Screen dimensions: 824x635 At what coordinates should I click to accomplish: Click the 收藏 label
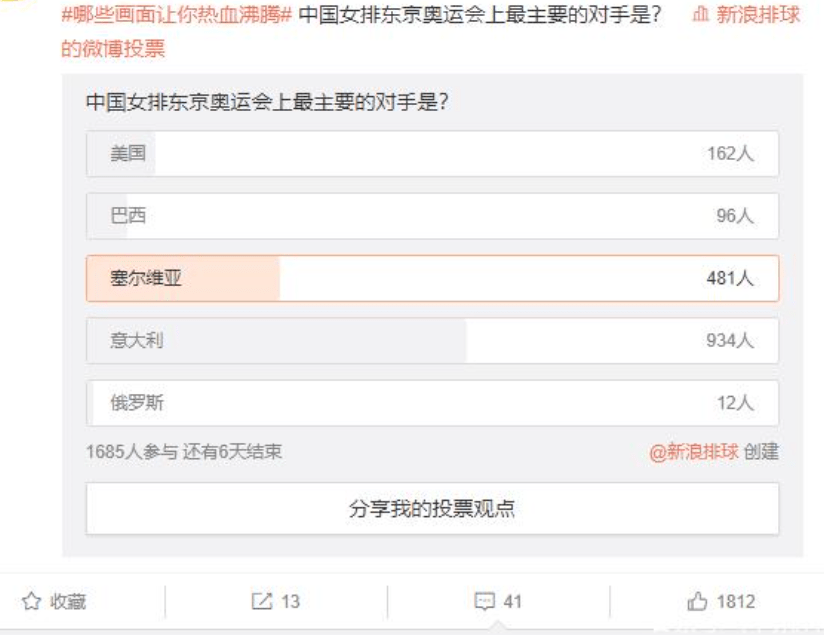pyautogui.click(x=68, y=601)
